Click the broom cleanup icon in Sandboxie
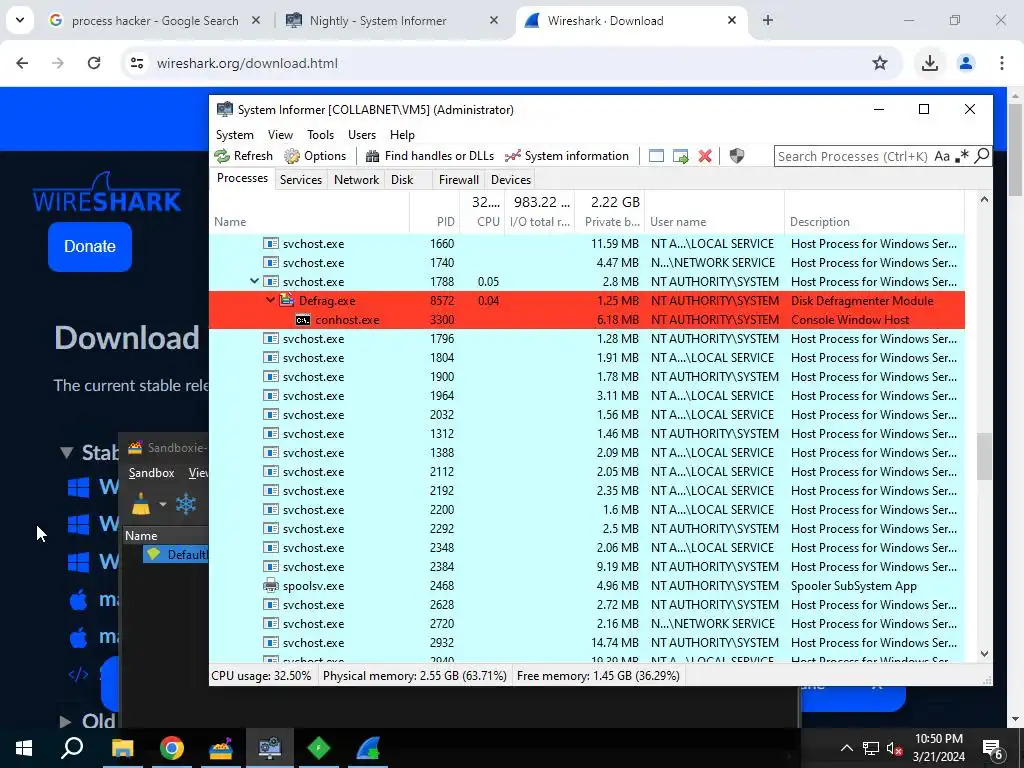1024x768 pixels. click(x=140, y=504)
